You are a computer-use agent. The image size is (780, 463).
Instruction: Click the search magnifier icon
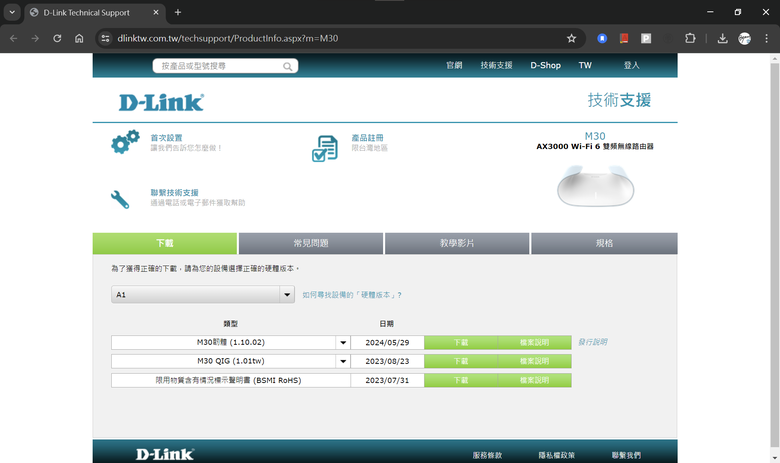288,66
